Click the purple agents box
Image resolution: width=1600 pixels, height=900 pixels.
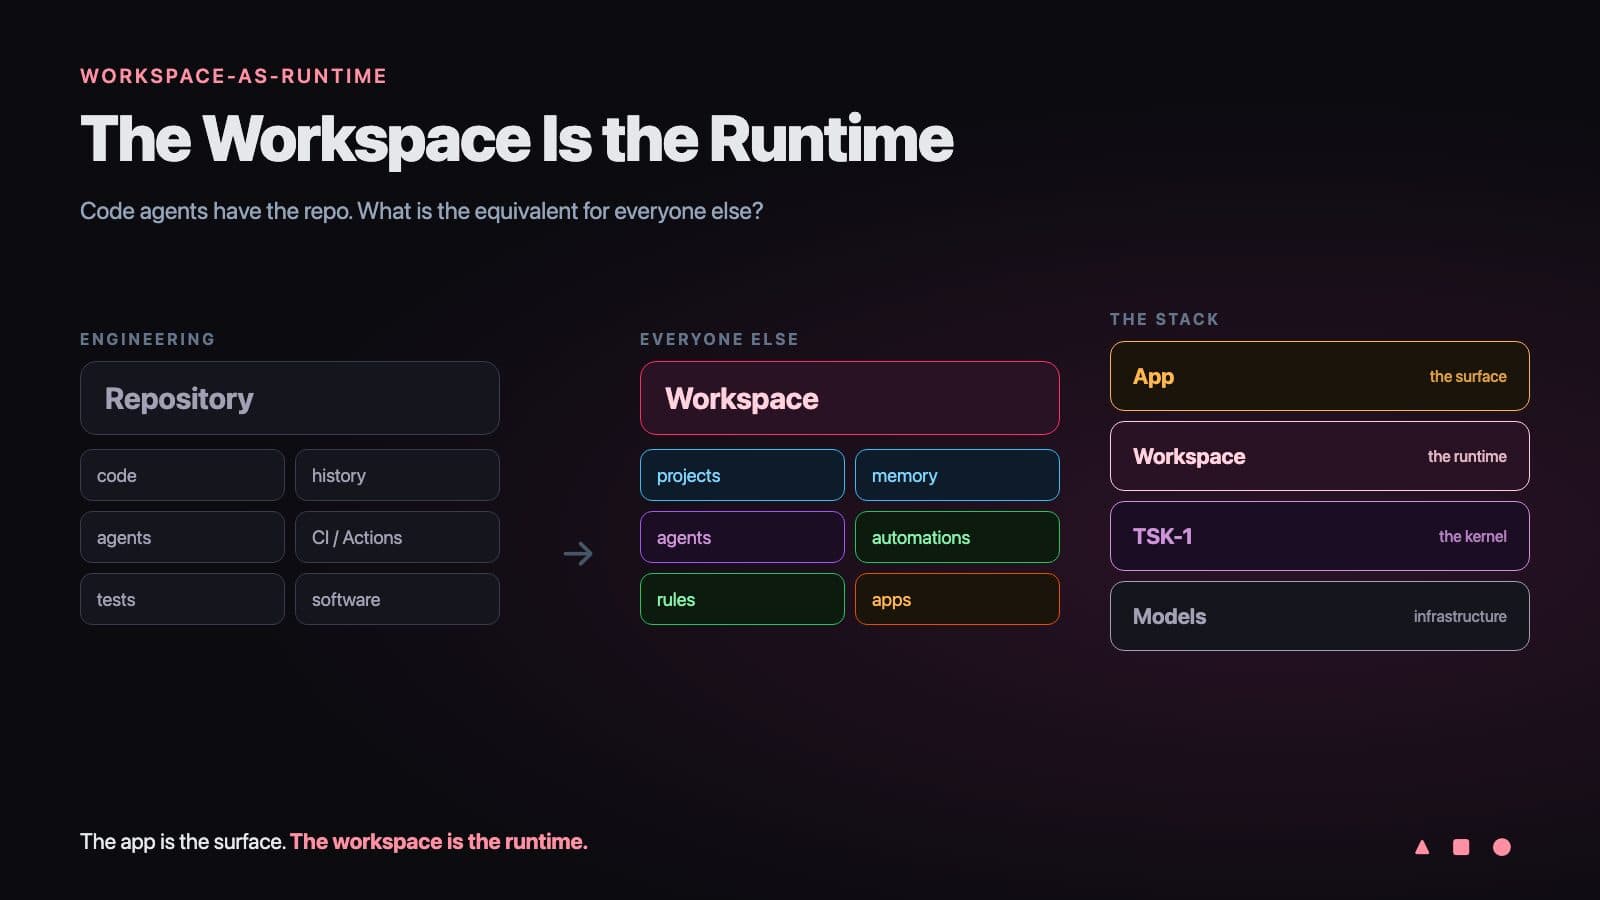coord(742,537)
